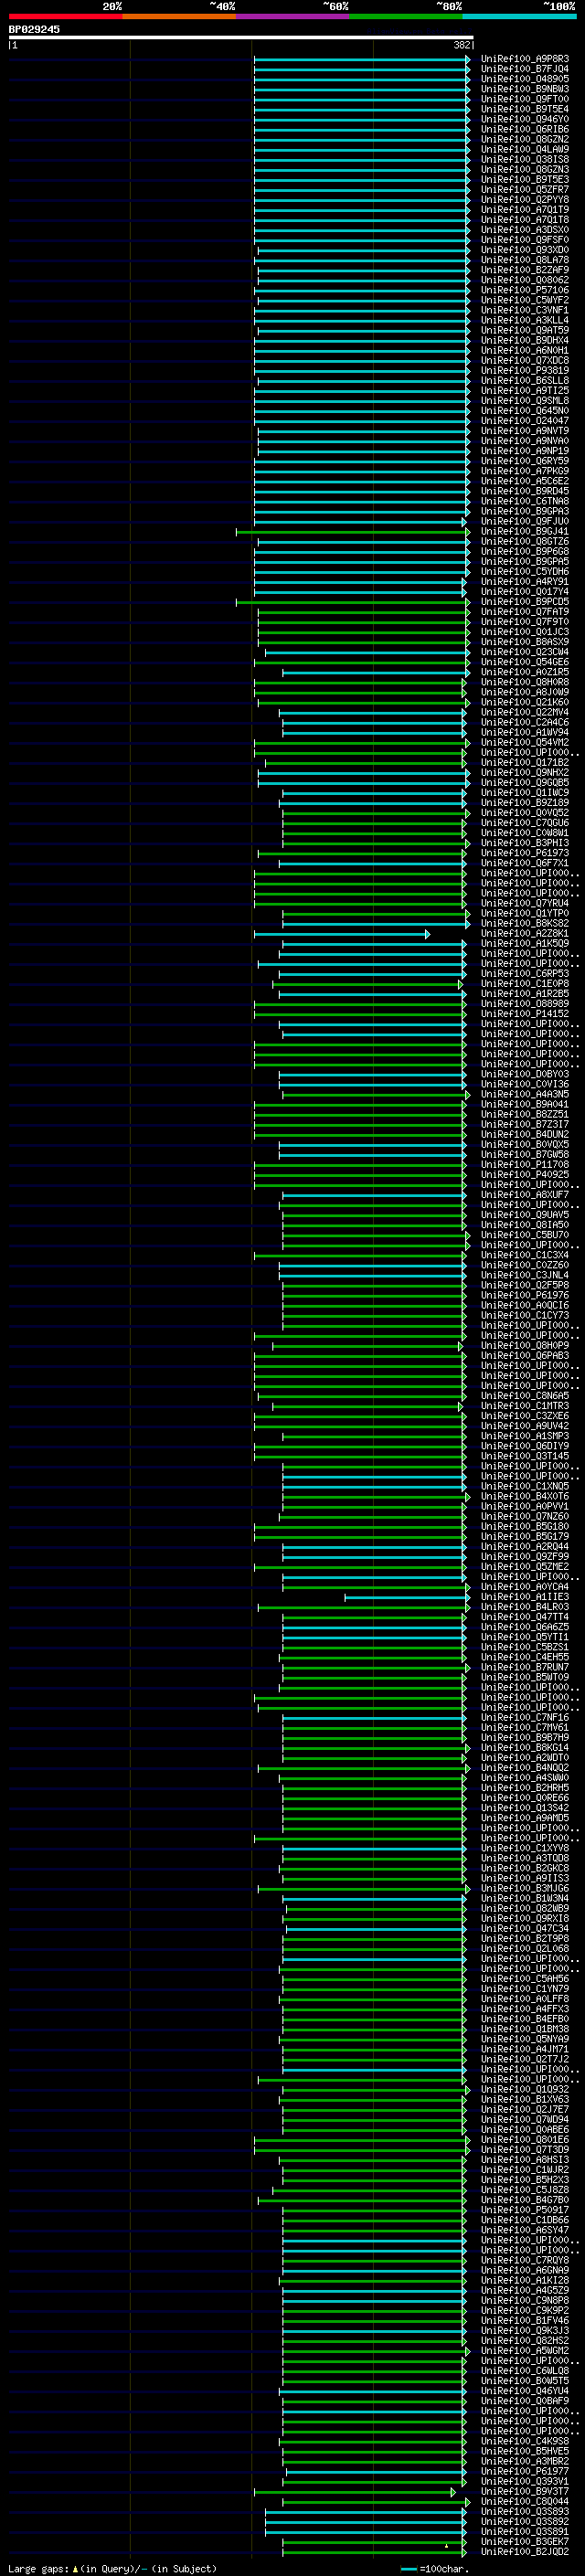The width and height of the screenshot is (585, 2576).
Task: Choose hit UniRef100_Q38IS8
Action: click(x=525, y=159)
